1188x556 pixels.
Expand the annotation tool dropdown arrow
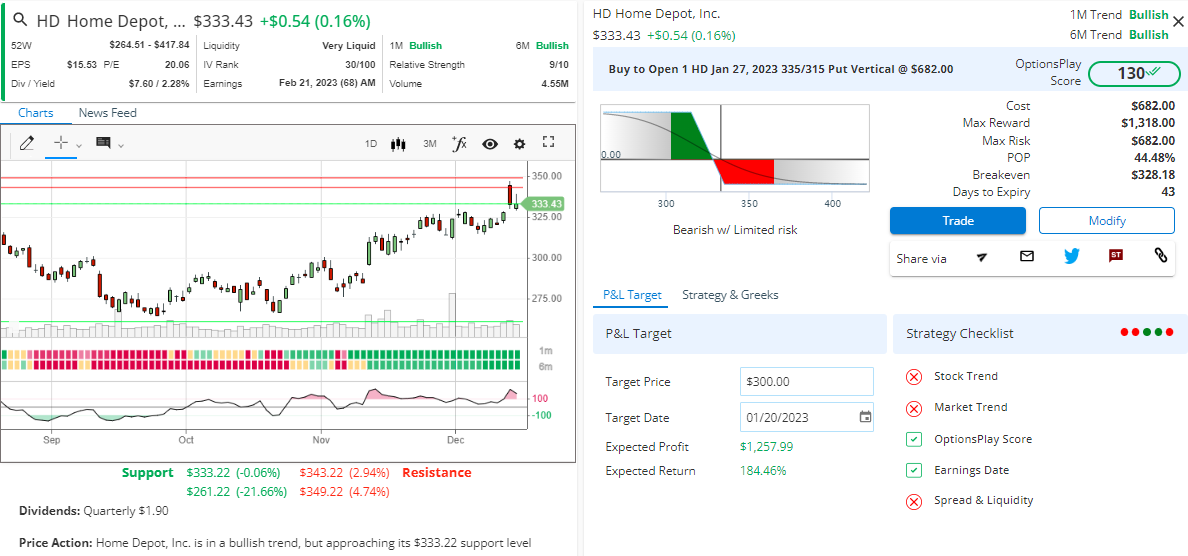[x=121, y=145]
